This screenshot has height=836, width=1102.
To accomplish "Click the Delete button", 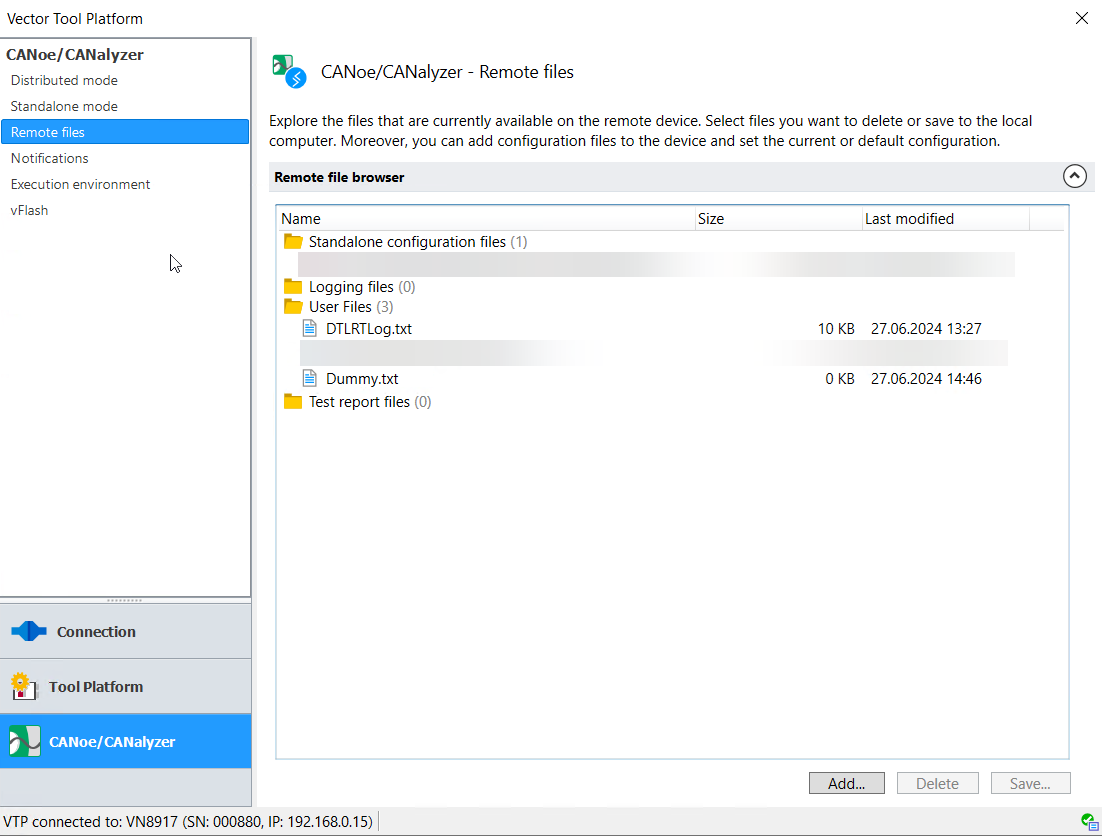I will coord(938,783).
